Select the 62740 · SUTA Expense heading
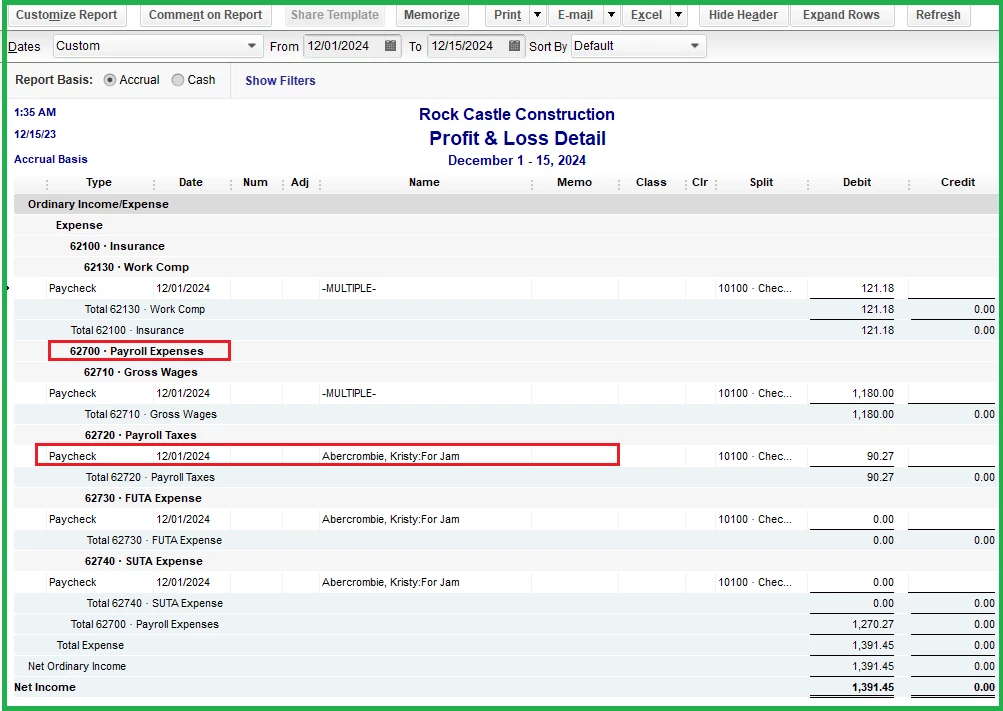Screen dimensions: 1003x711 click(144, 561)
